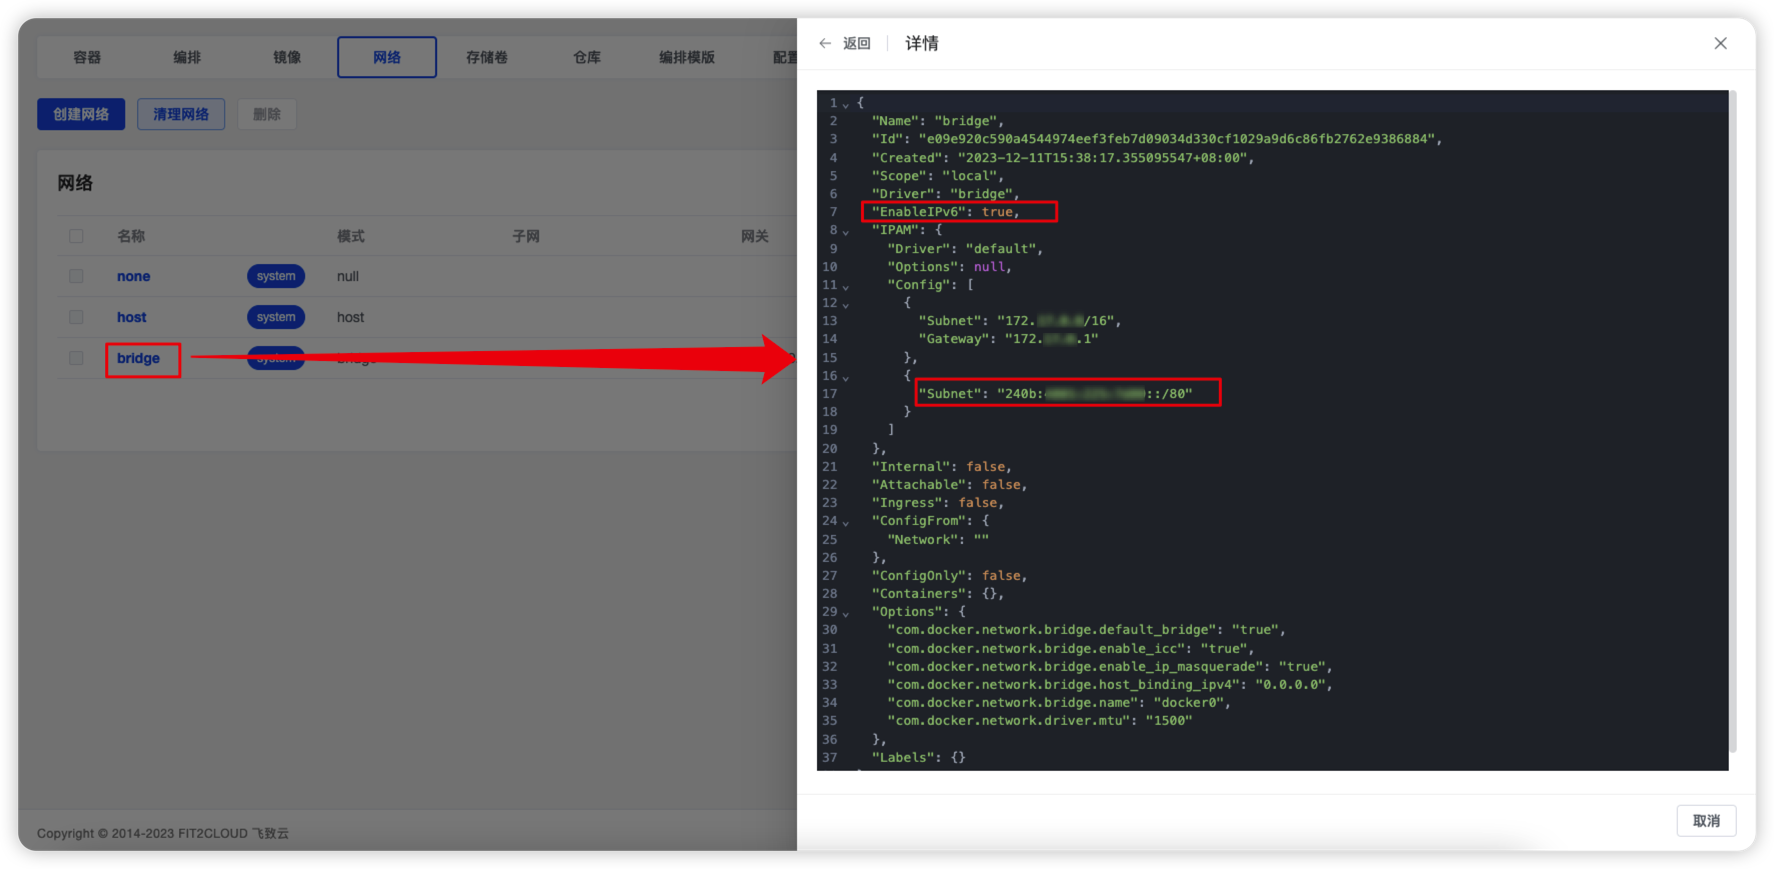Go to the 存储卷 tab
The height and width of the screenshot is (869, 1774).
(487, 57)
